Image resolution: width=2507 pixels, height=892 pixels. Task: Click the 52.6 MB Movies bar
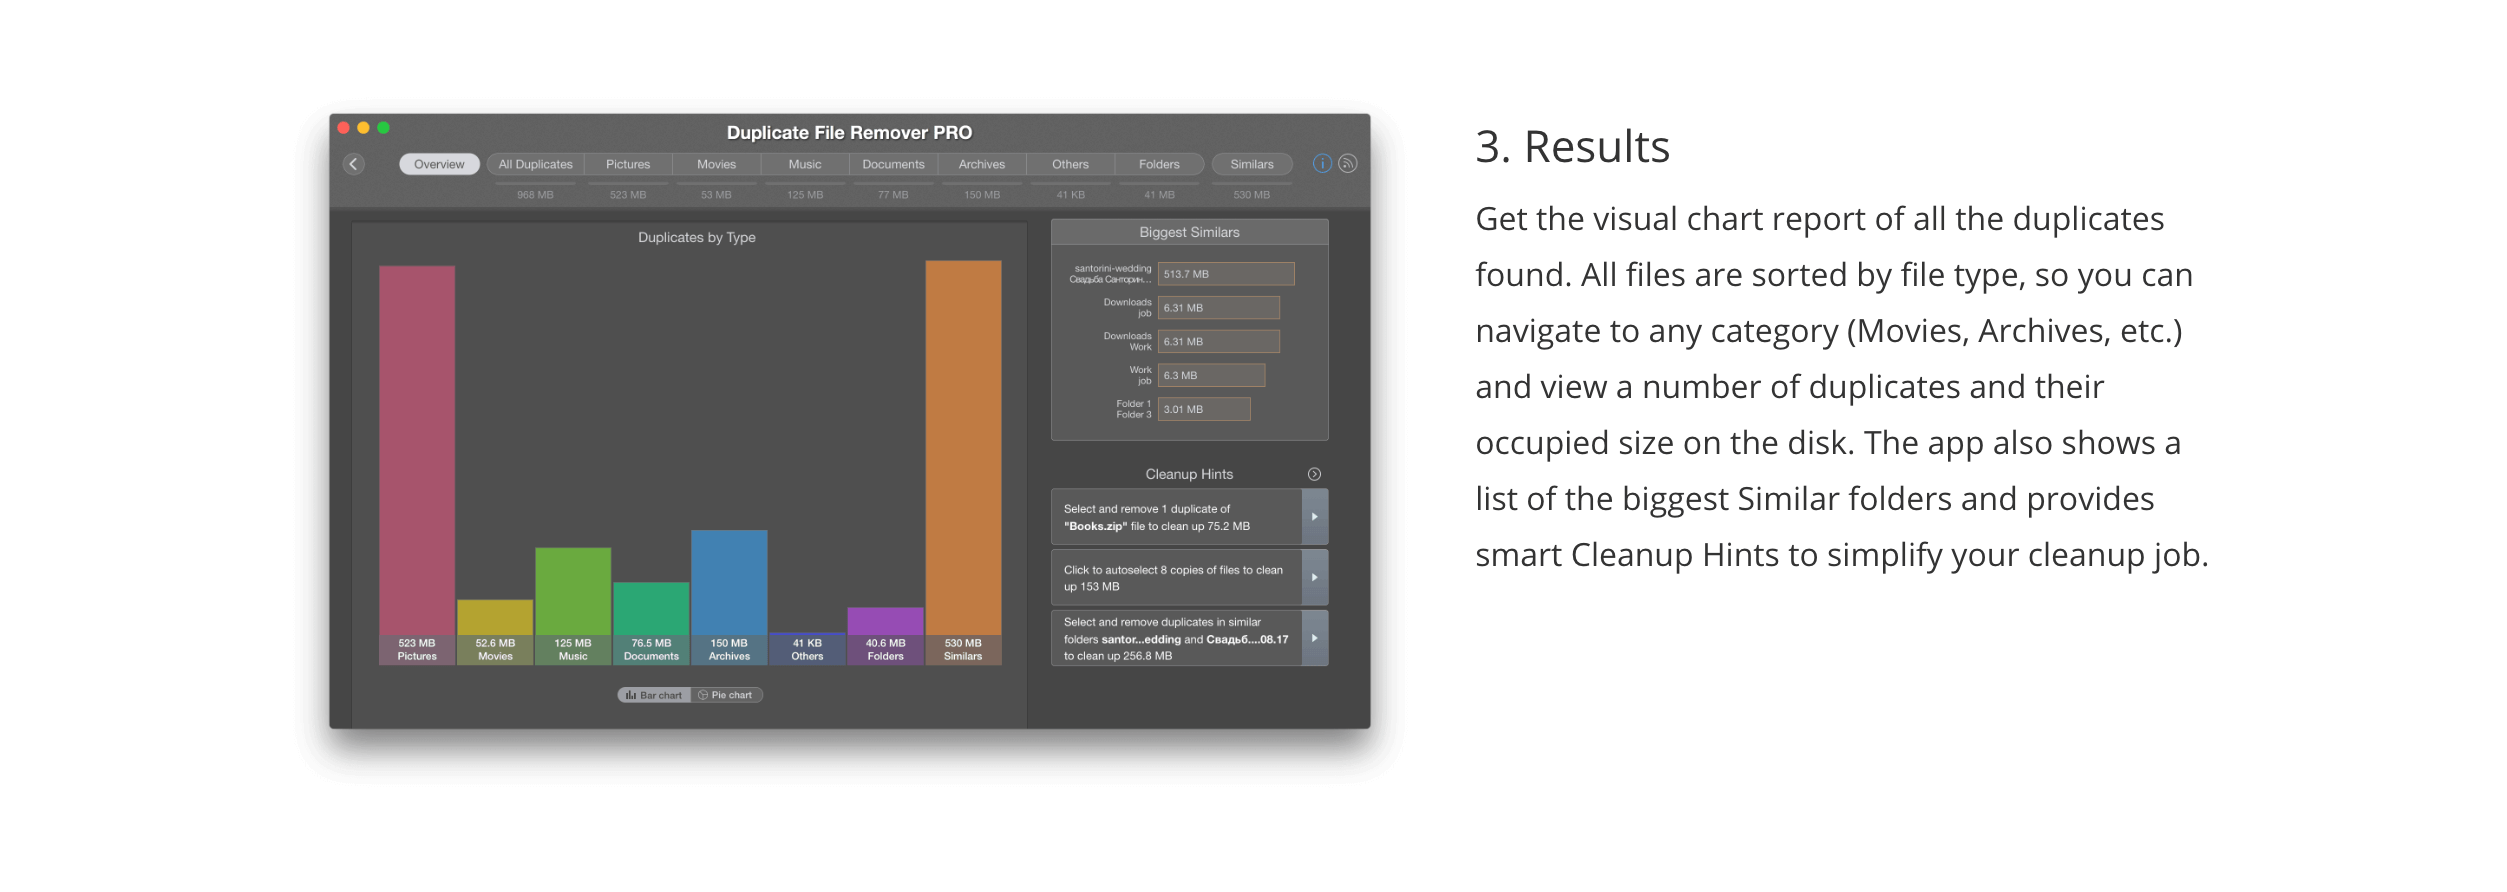[x=495, y=632]
